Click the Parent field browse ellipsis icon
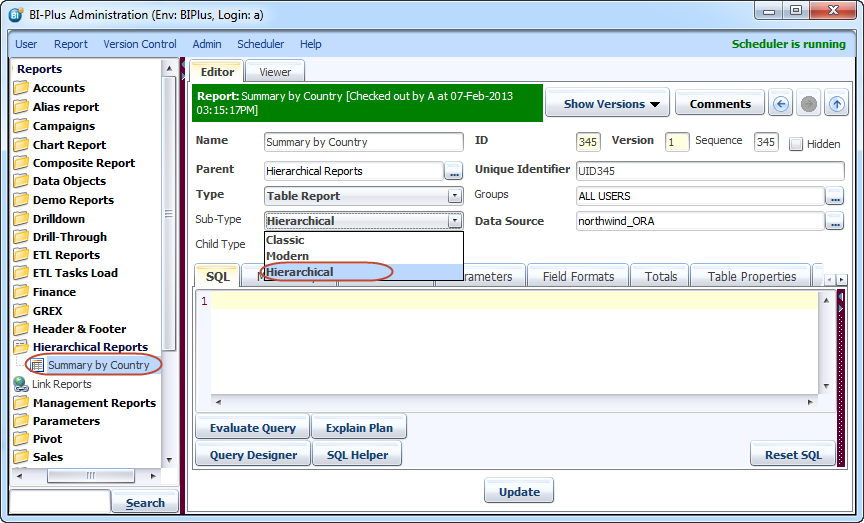The width and height of the screenshot is (864, 523). 454,171
